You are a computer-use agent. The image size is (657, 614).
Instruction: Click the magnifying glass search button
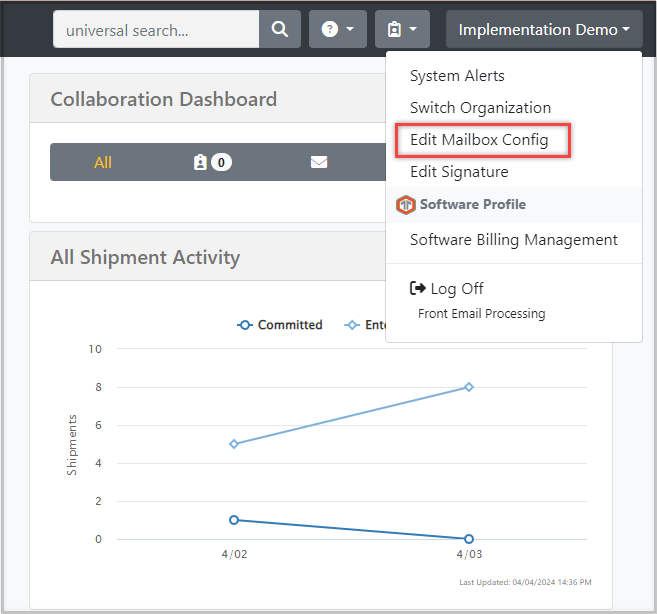click(x=280, y=30)
